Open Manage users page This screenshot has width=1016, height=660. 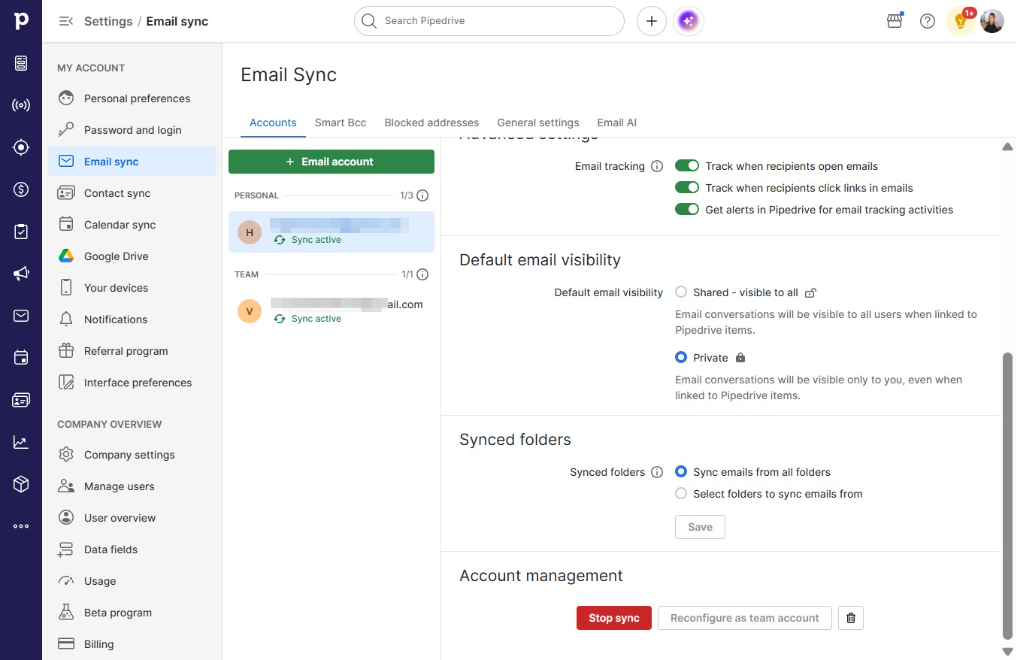point(132,486)
